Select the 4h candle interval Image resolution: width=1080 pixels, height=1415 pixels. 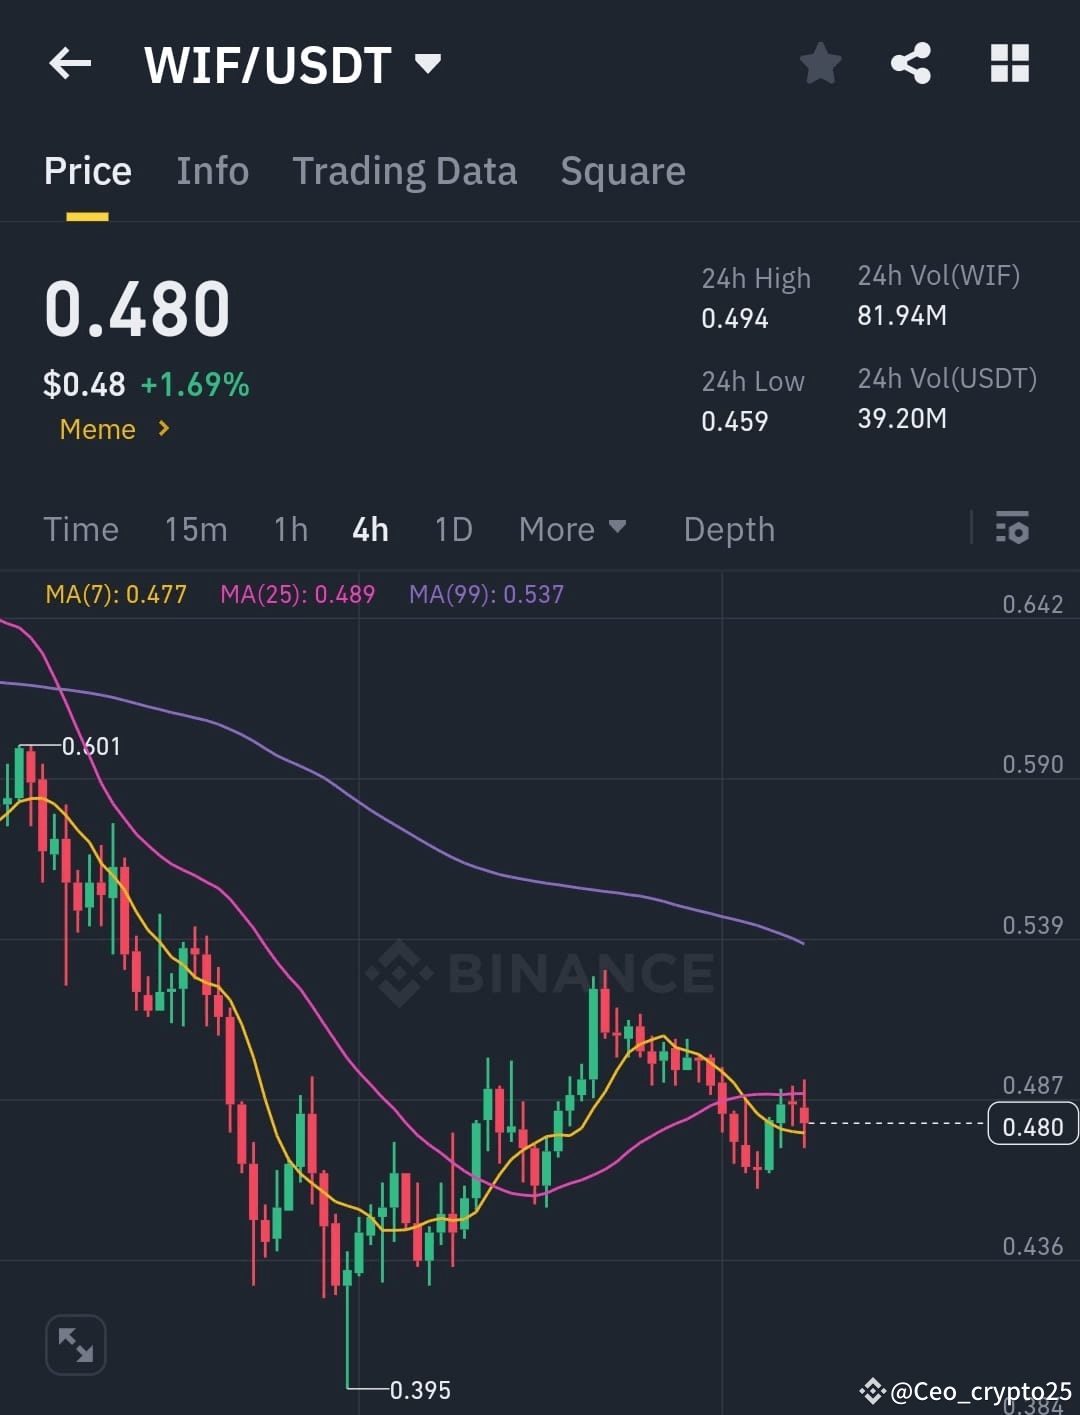point(369,529)
